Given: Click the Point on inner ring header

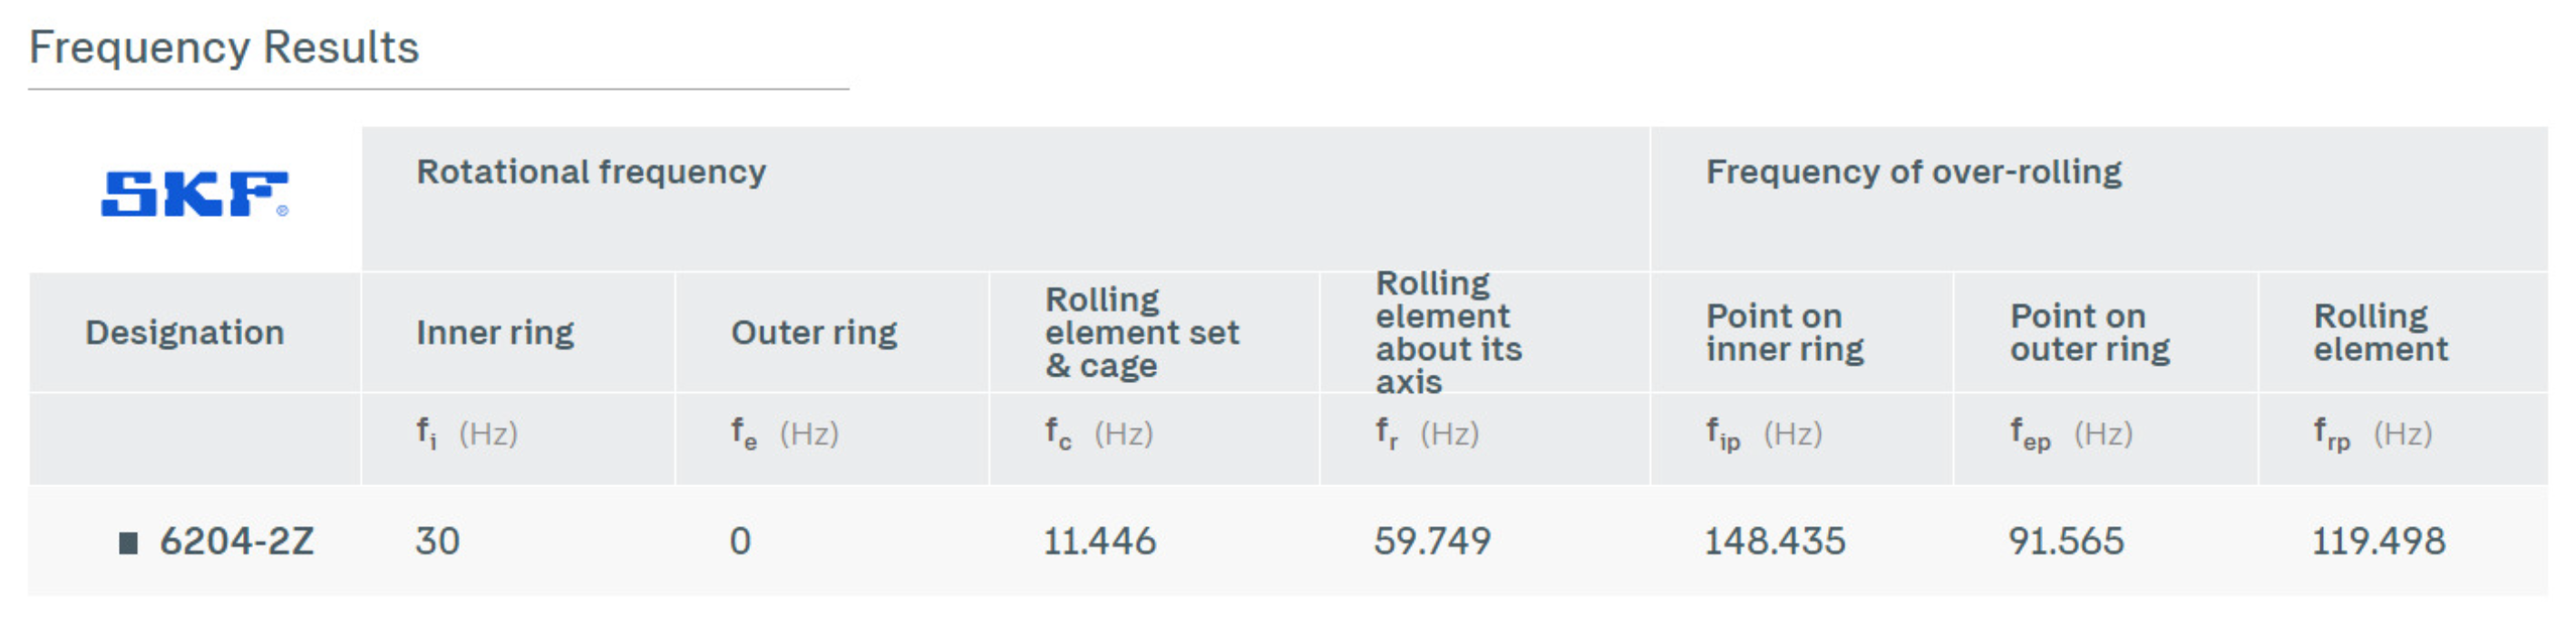Looking at the screenshot, I should [x=1785, y=332].
